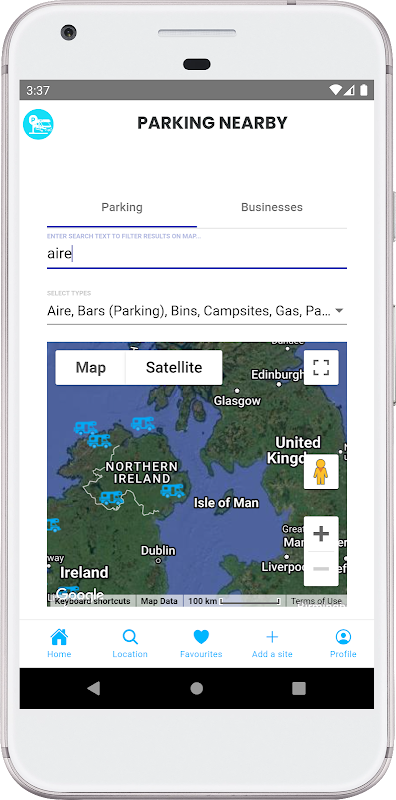Switch to standard Map view
The image size is (396, 800).
[x=90, y=367]
